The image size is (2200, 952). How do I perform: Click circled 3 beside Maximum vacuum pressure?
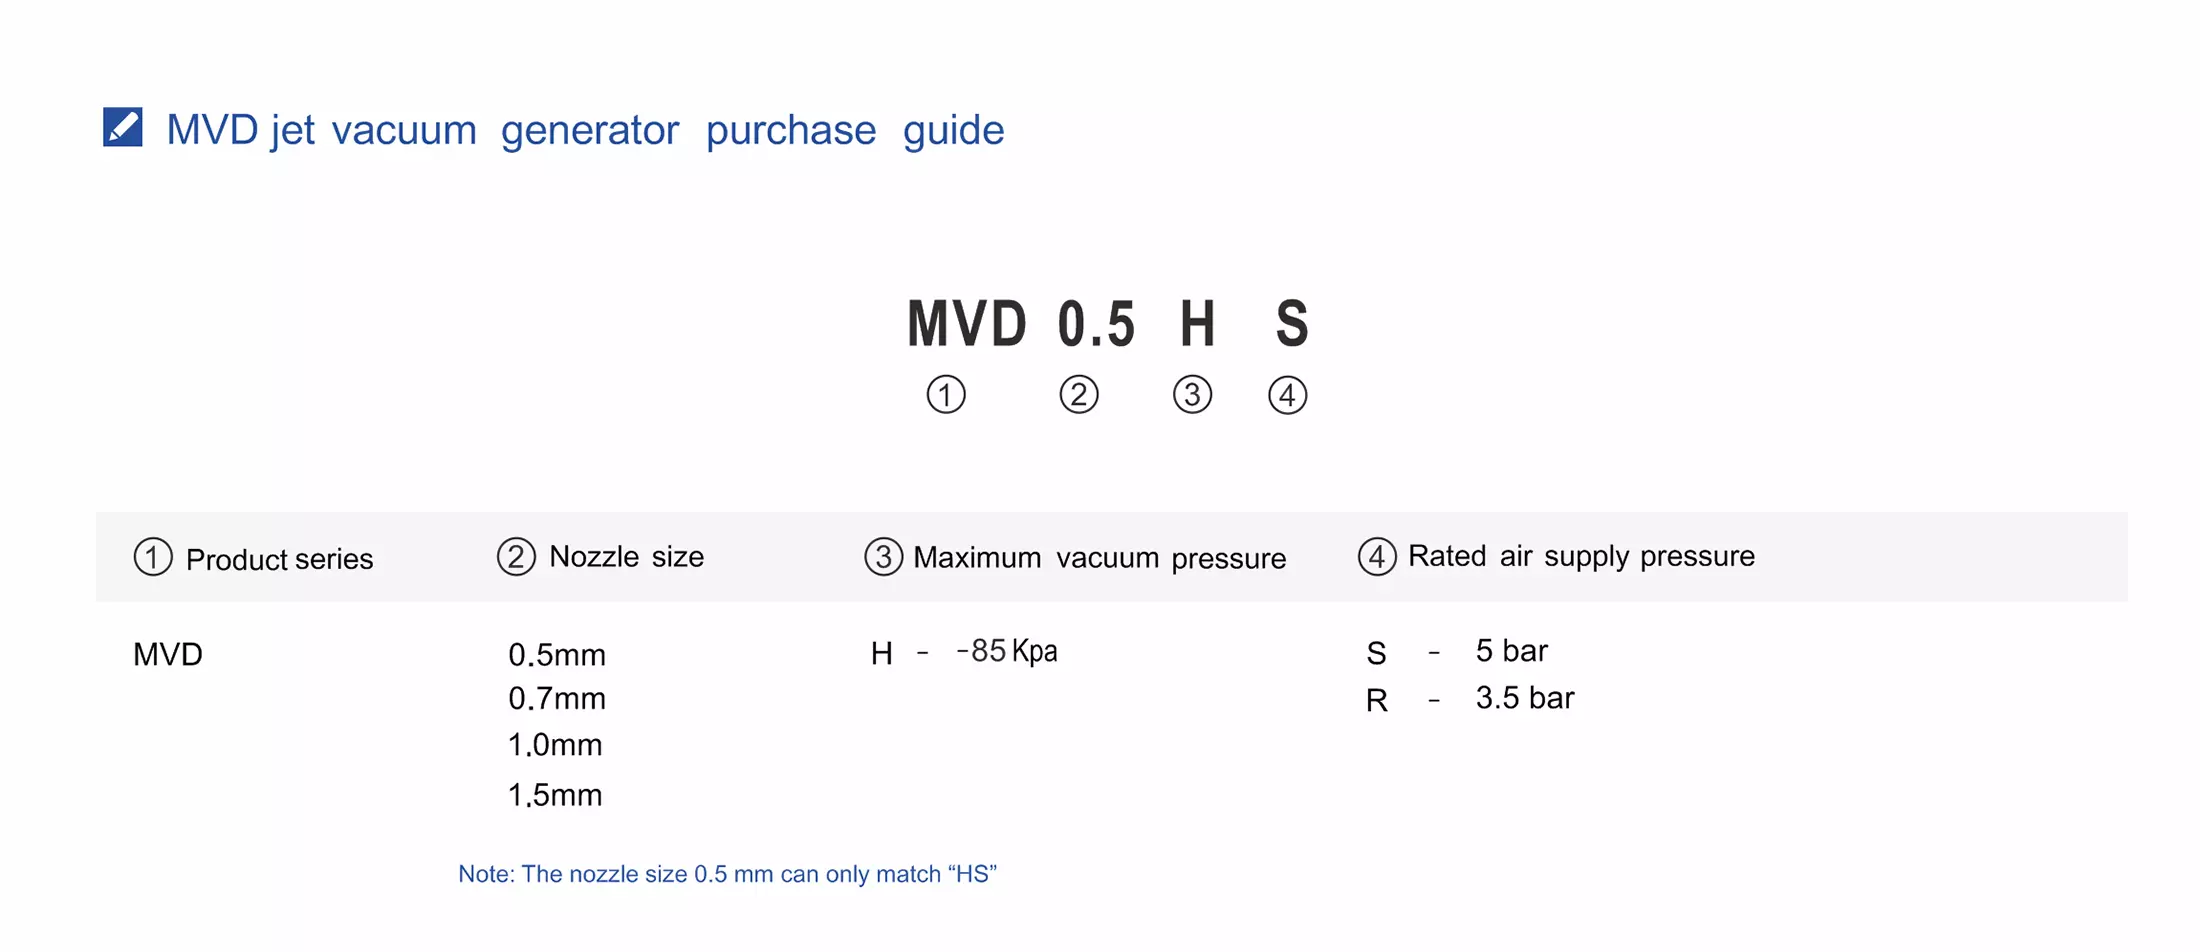pyautogui.click(x=883, y=557)
